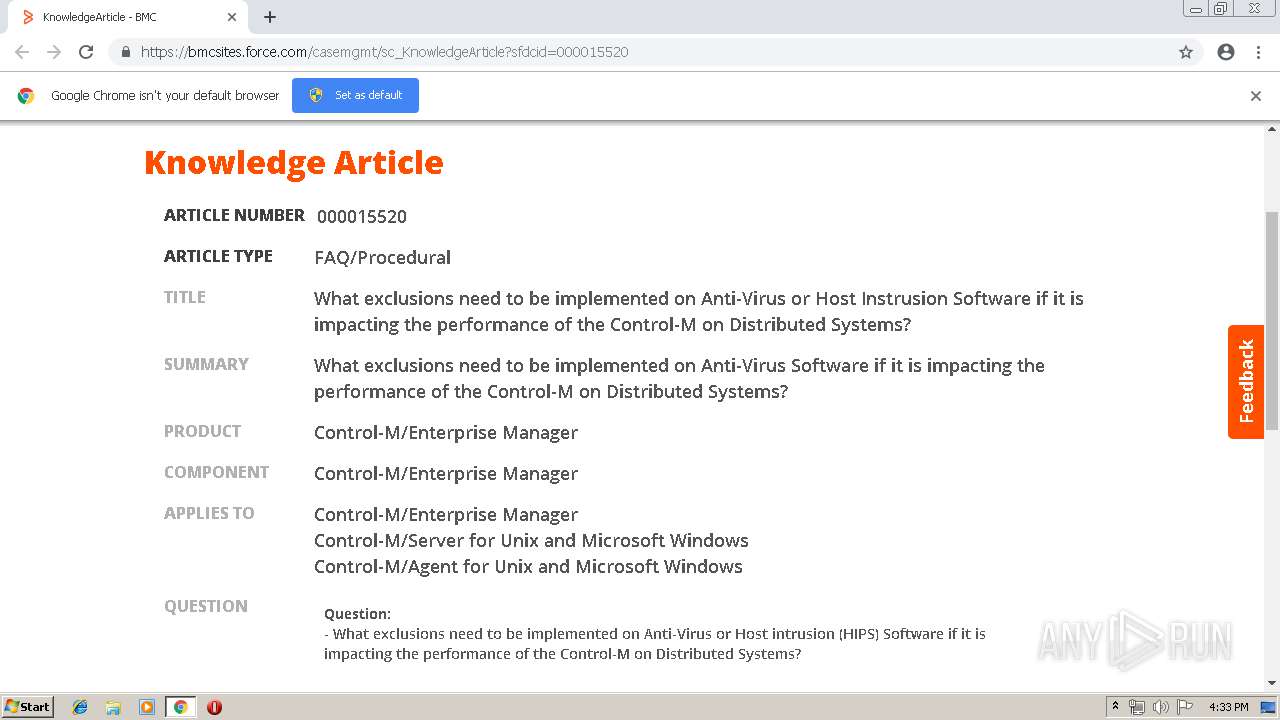This screenshot has width=1280, height=720.
Task: Open a new browser tab
Action: point(270,17)
